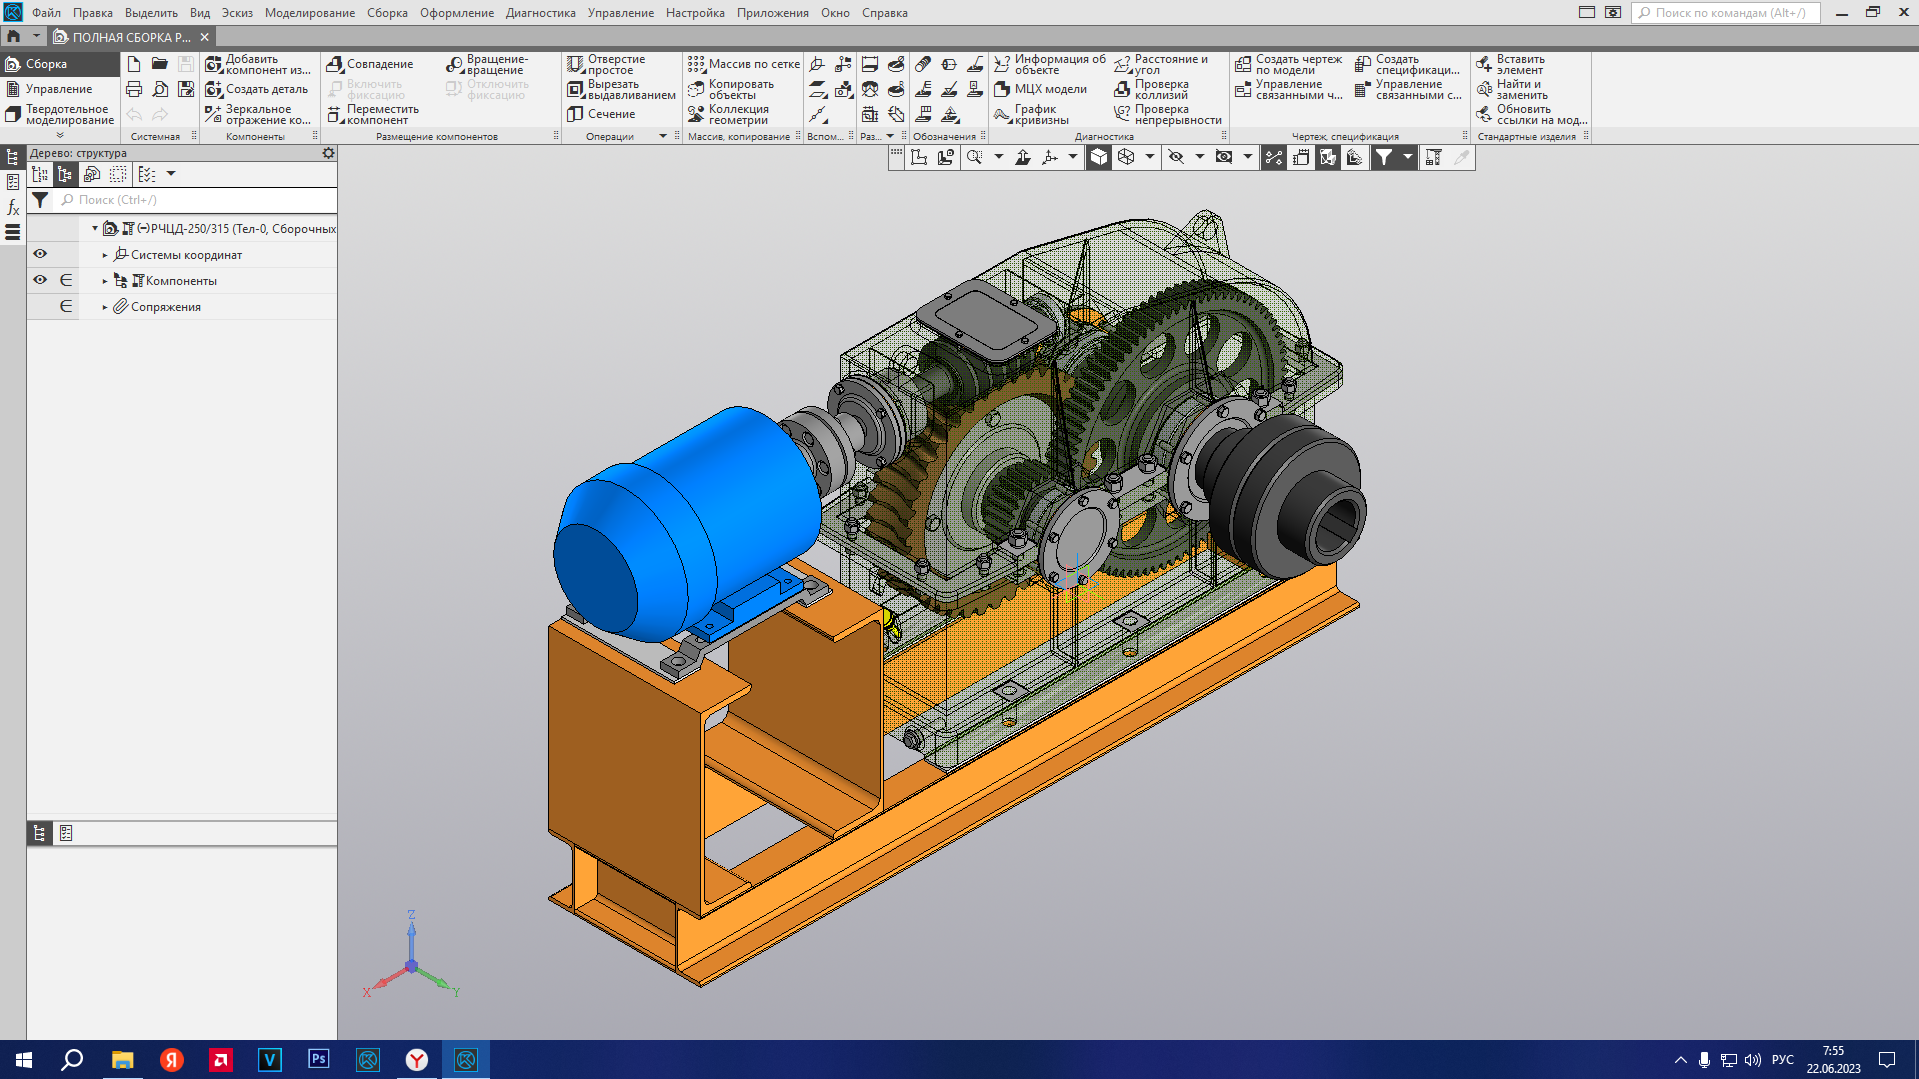1919x1079 pixels.
Task: Select Вырезать выдавливанием operation
Action: (x=621, y=89)
